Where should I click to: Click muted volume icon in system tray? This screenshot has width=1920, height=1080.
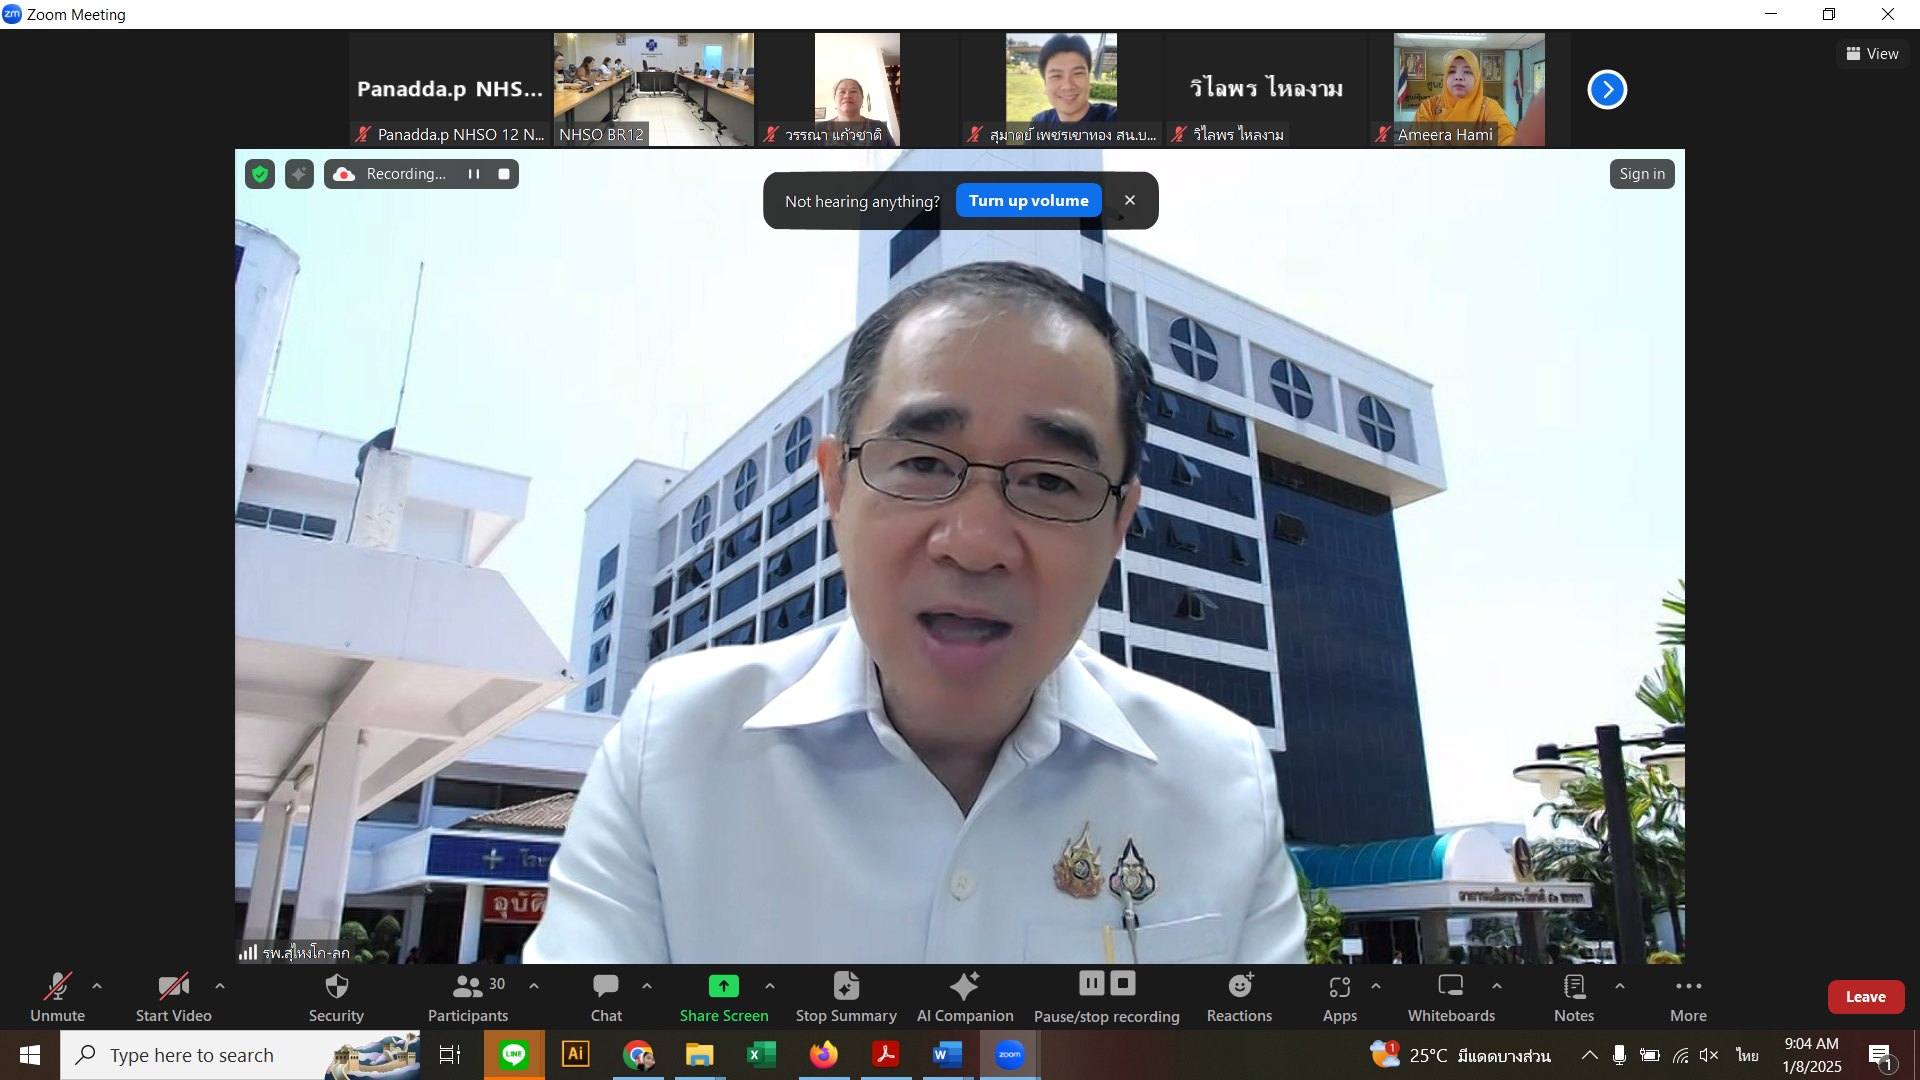[1709, 1055]
